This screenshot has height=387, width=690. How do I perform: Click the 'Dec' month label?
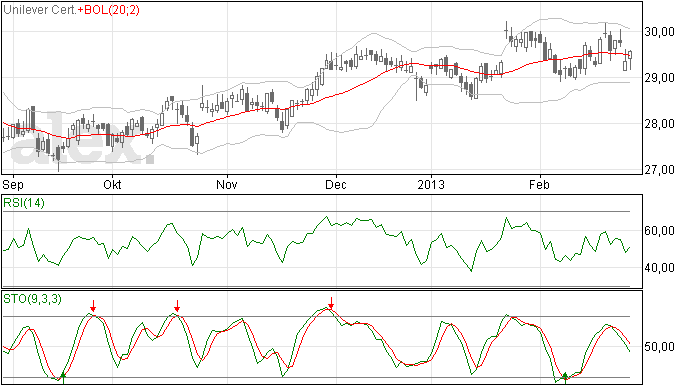[336, 184]
